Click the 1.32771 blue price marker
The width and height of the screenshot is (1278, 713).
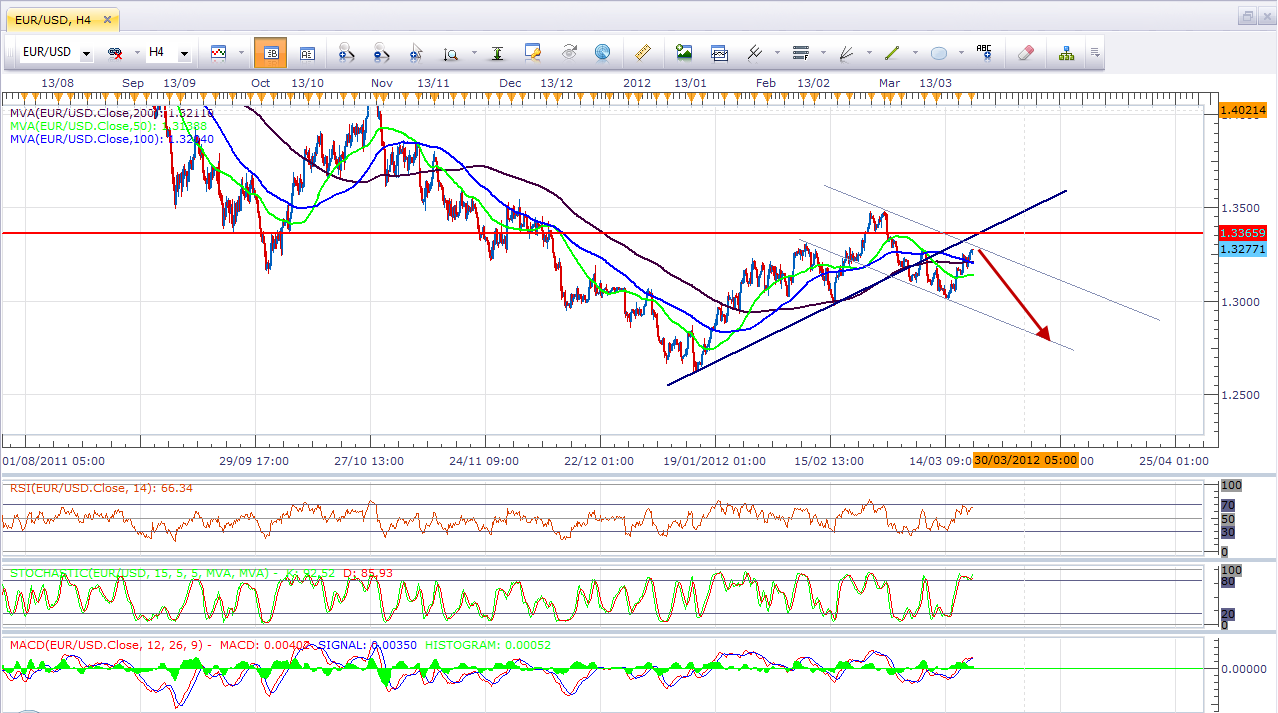click(1243, 249)
